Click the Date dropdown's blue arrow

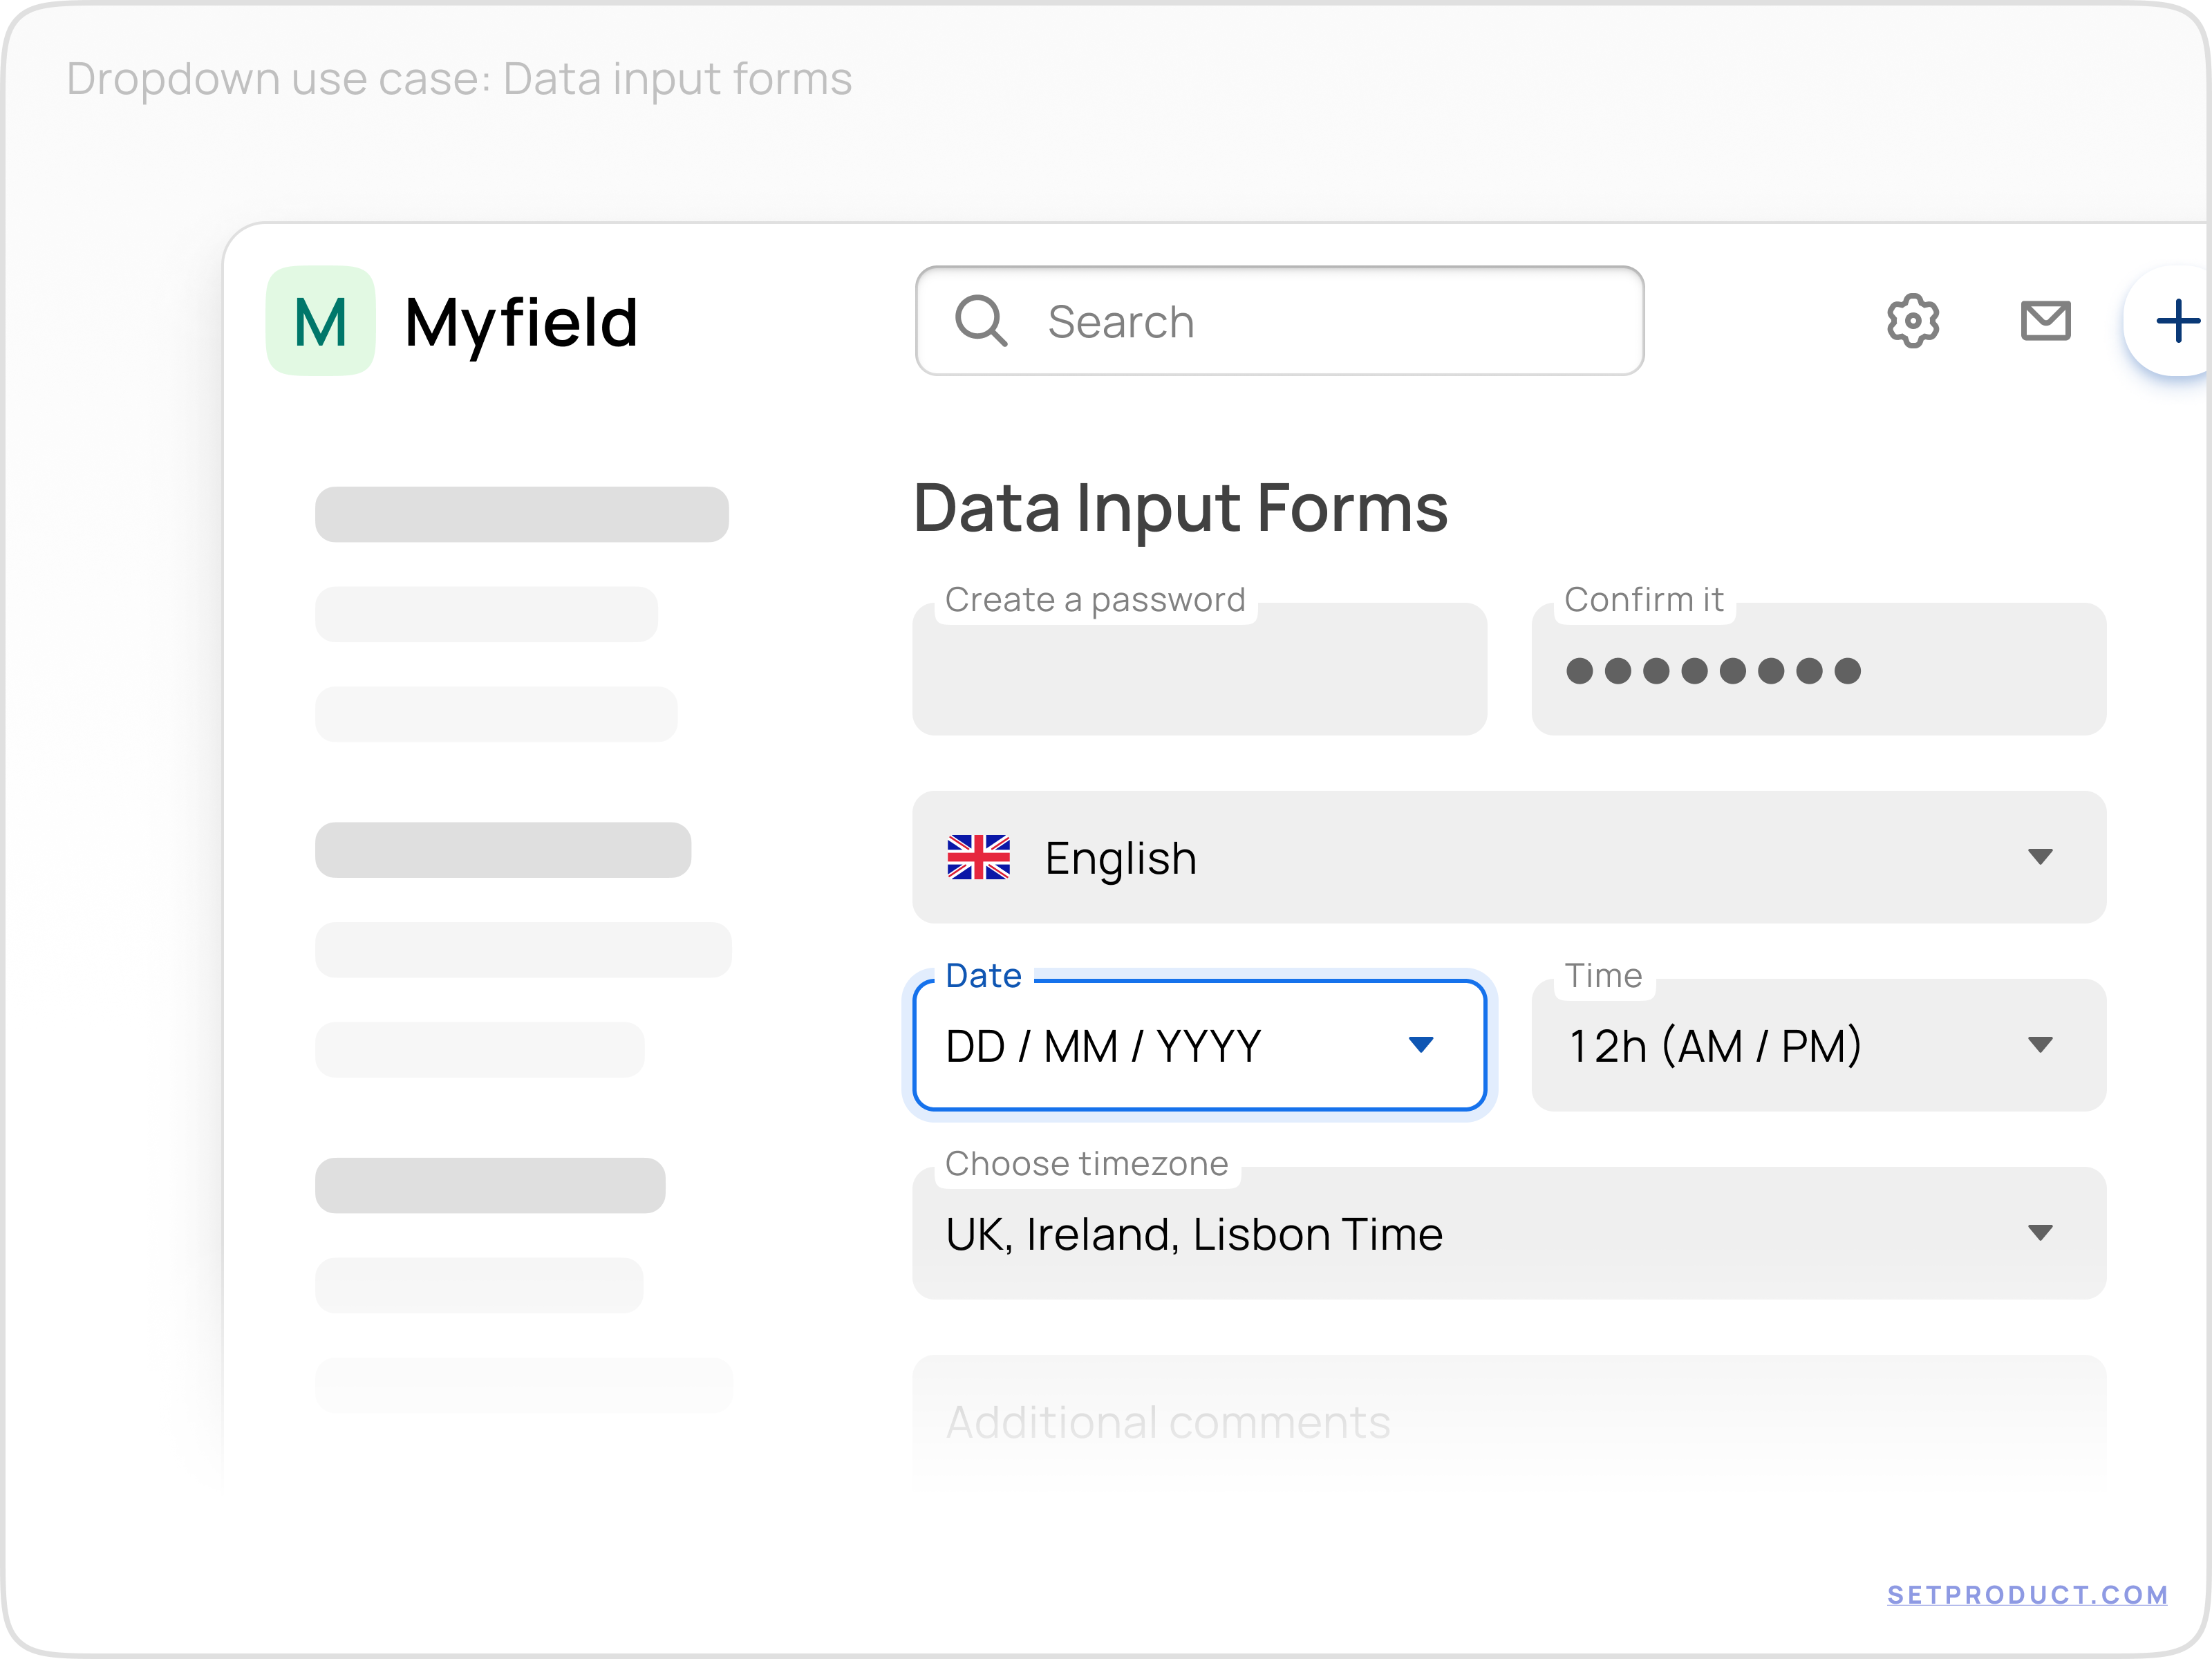[x=1423, y=1045]
